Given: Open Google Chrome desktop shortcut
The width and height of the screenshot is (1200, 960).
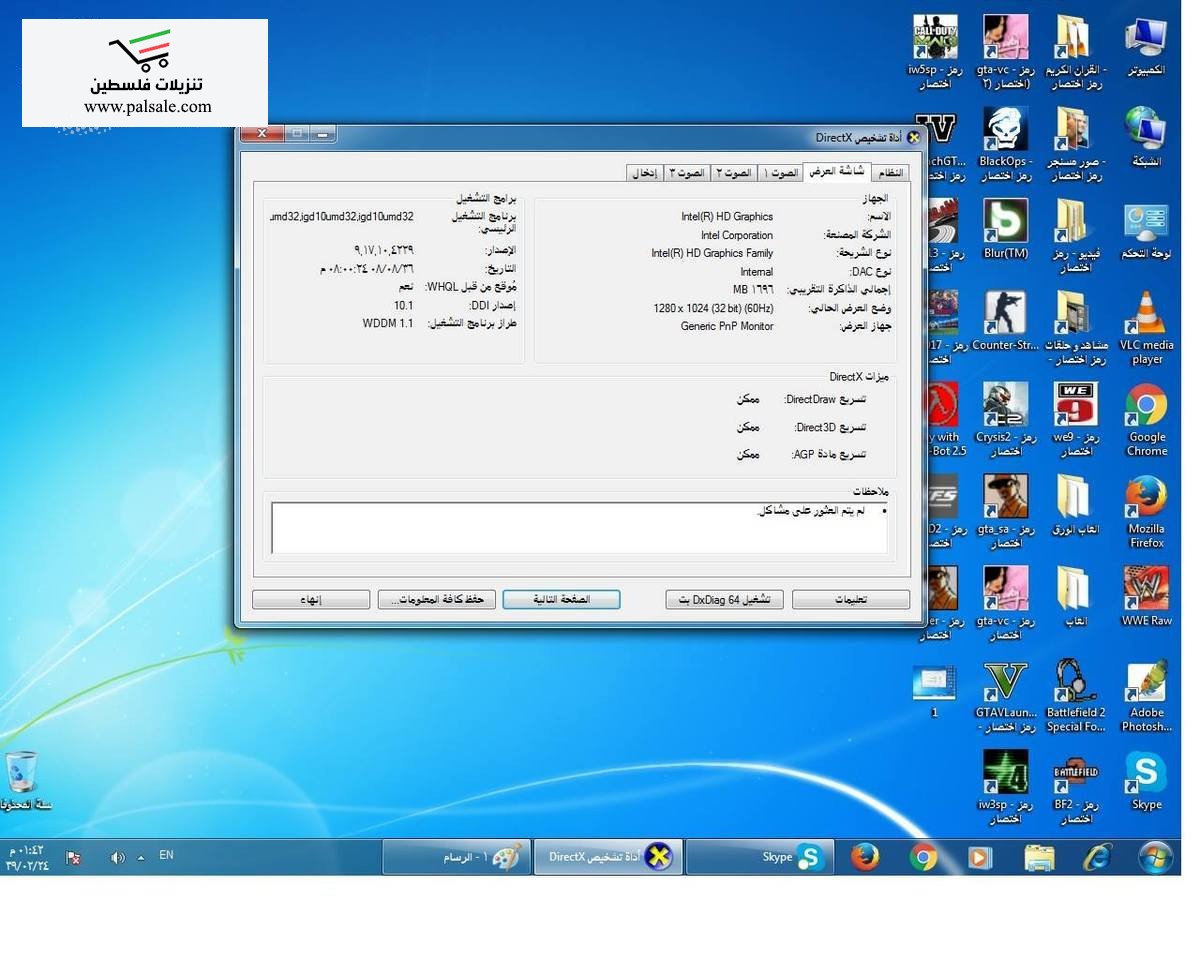Looking at the screenshot, I should click(1146, 406).
